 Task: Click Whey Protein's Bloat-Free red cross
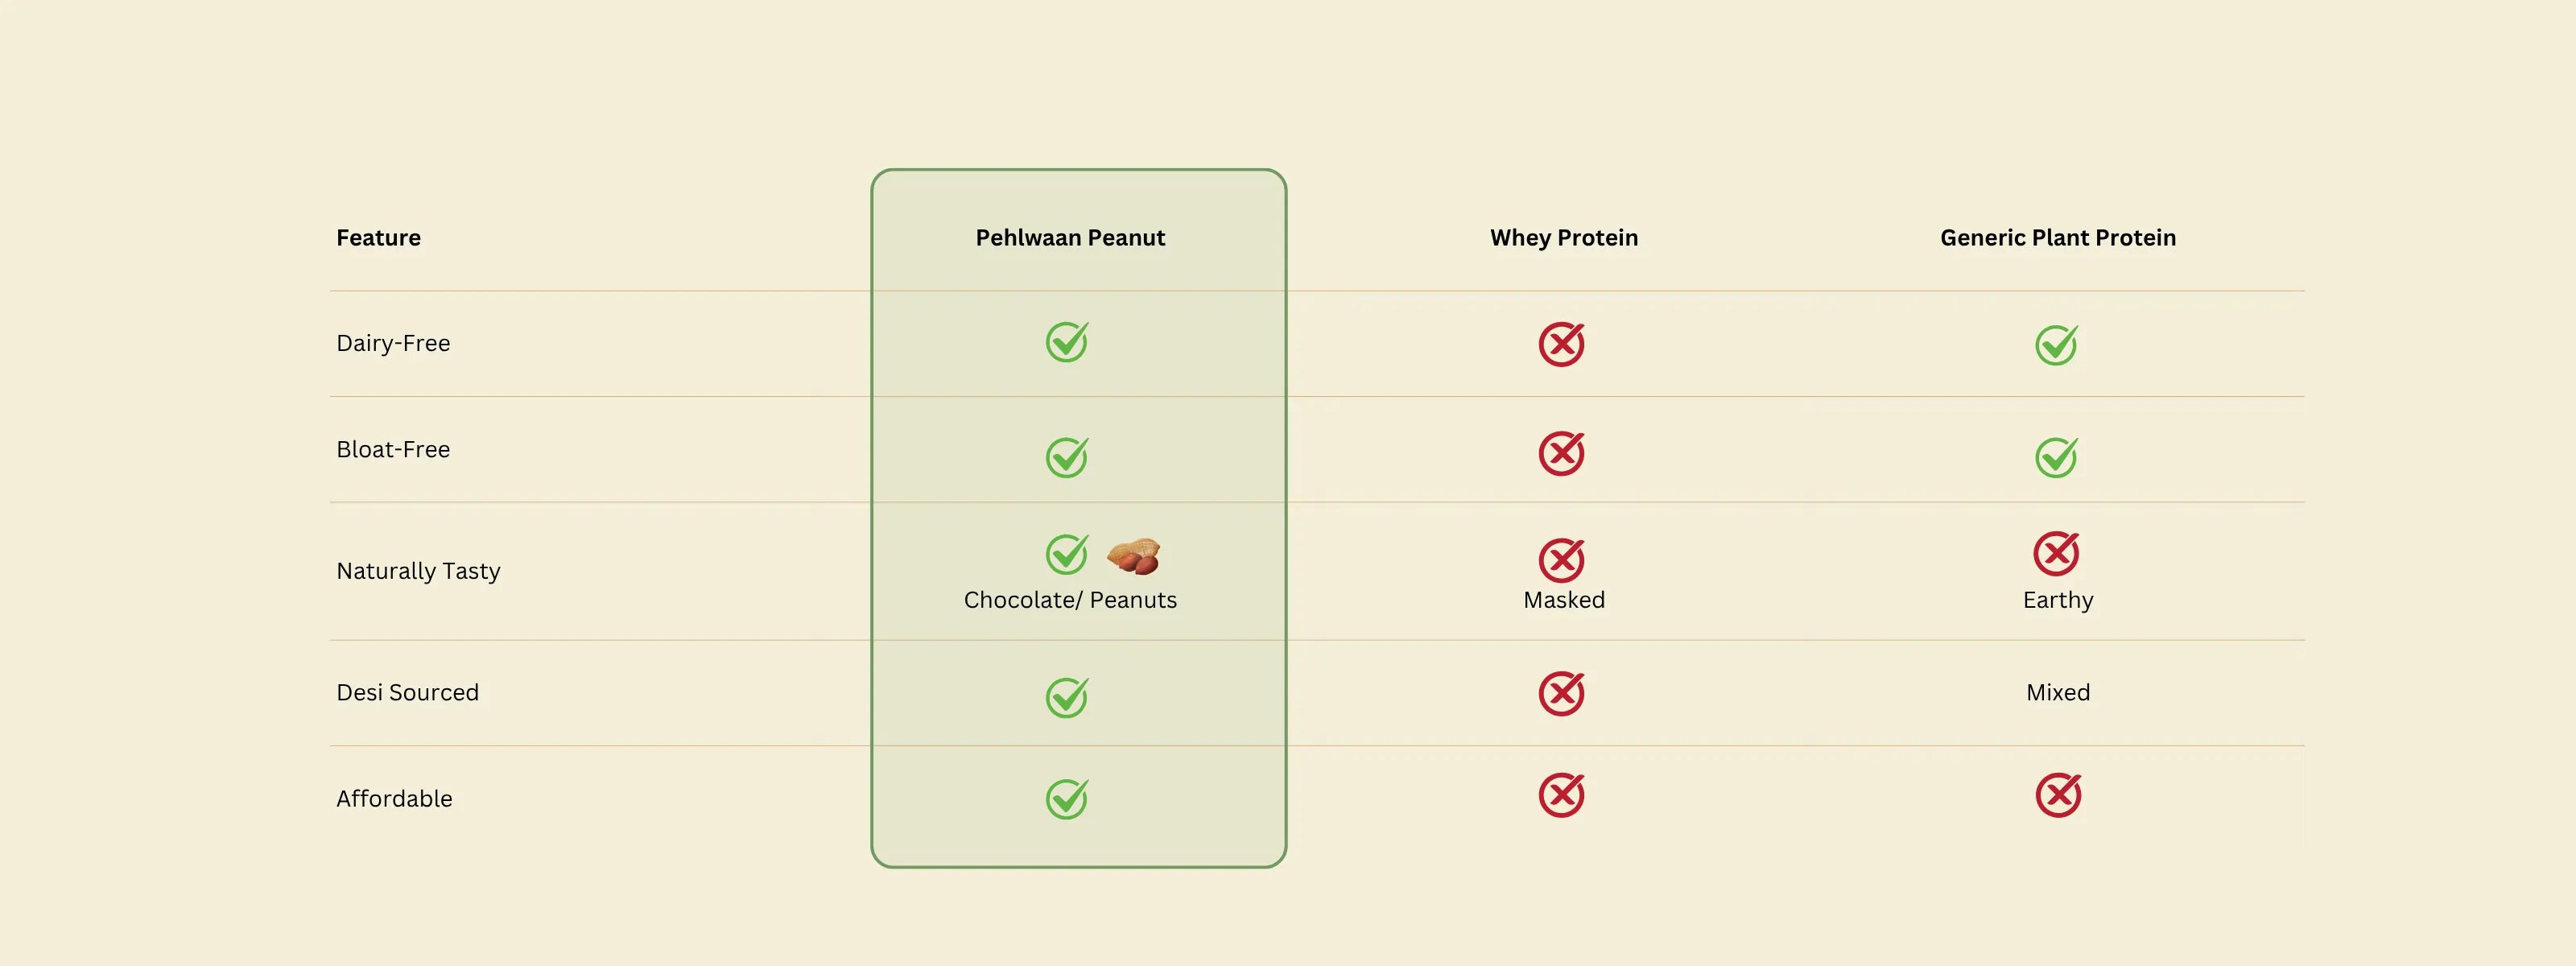tap(1561, 454)
